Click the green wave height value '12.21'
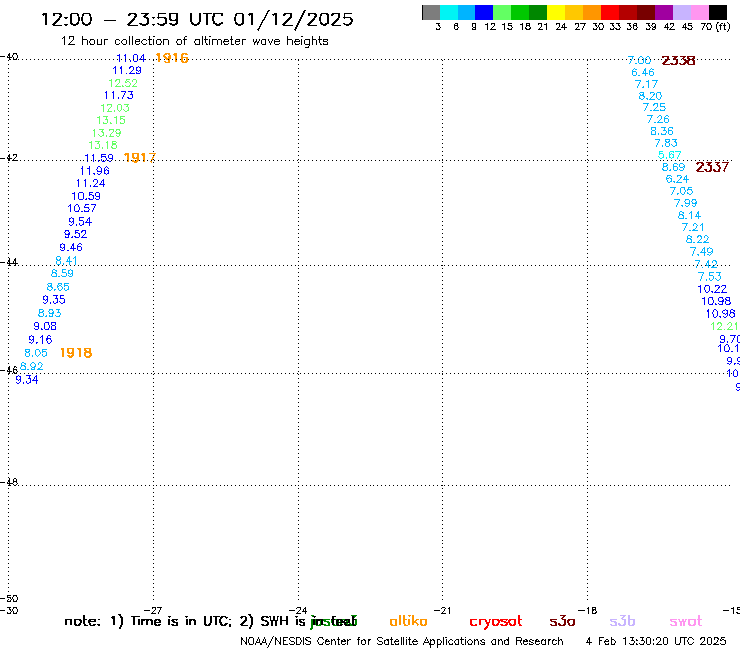 (724, 326)
